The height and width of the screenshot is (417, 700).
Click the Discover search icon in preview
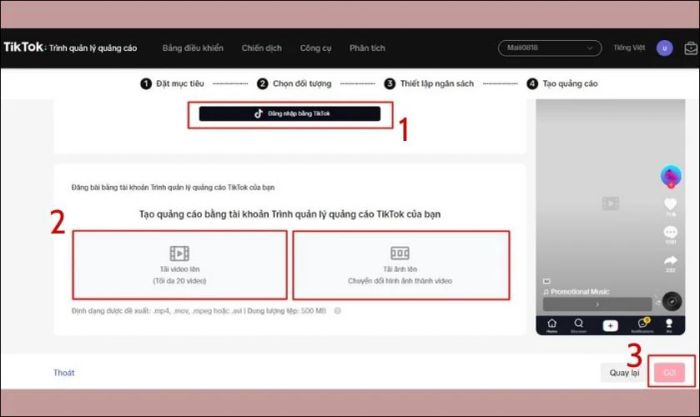(579, 325)
